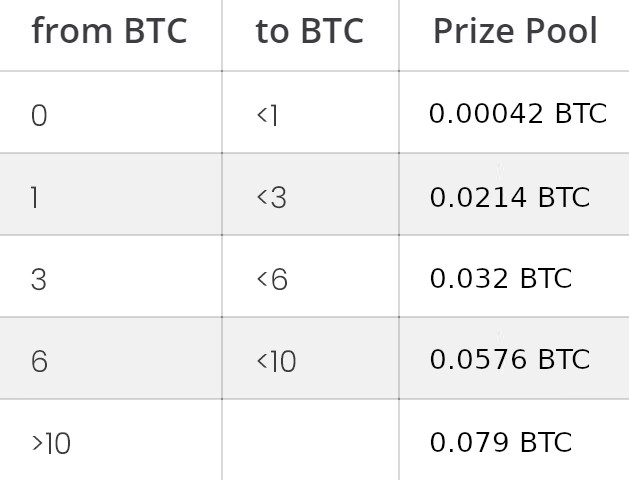Click the 0.0576 BTC prize pool value

[x=509, y=359]
